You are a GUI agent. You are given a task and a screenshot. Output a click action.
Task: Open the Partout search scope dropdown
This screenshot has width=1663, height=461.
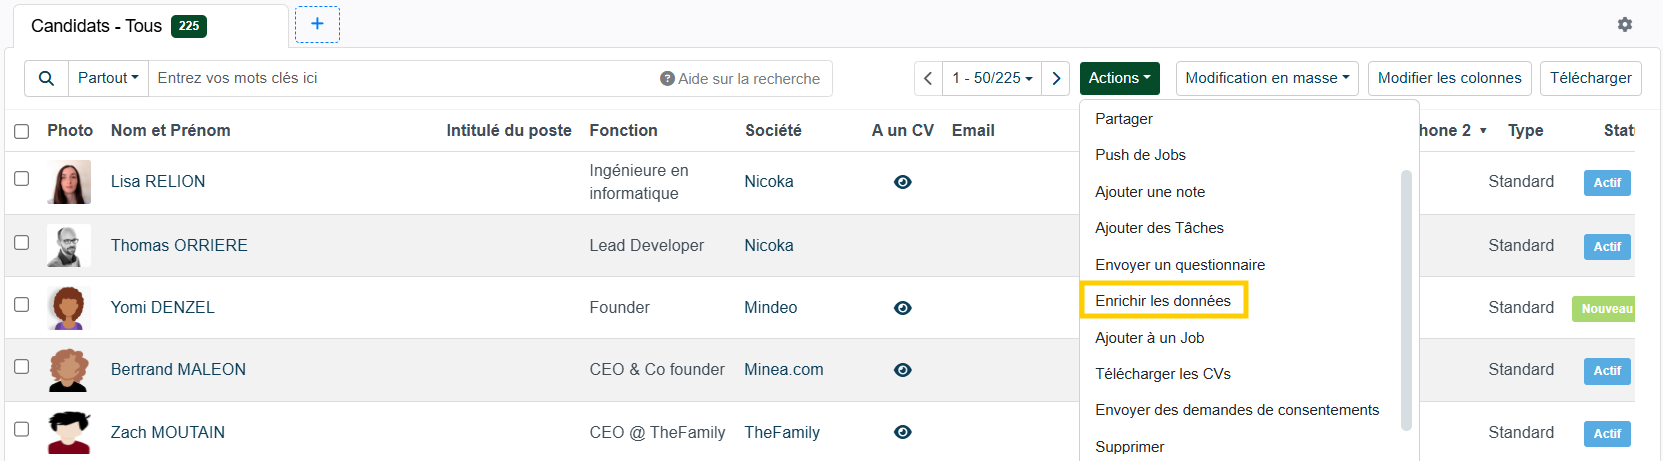108,78
